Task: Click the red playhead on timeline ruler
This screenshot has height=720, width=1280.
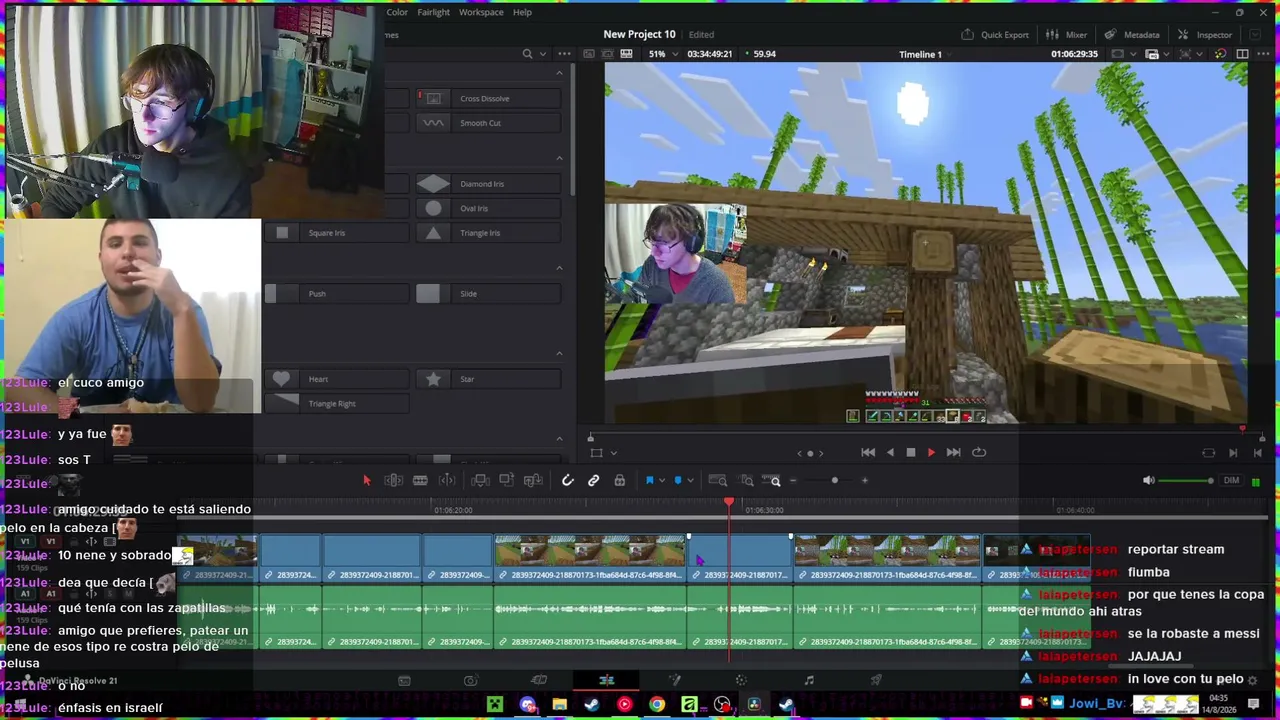Action: pos(729,502)
